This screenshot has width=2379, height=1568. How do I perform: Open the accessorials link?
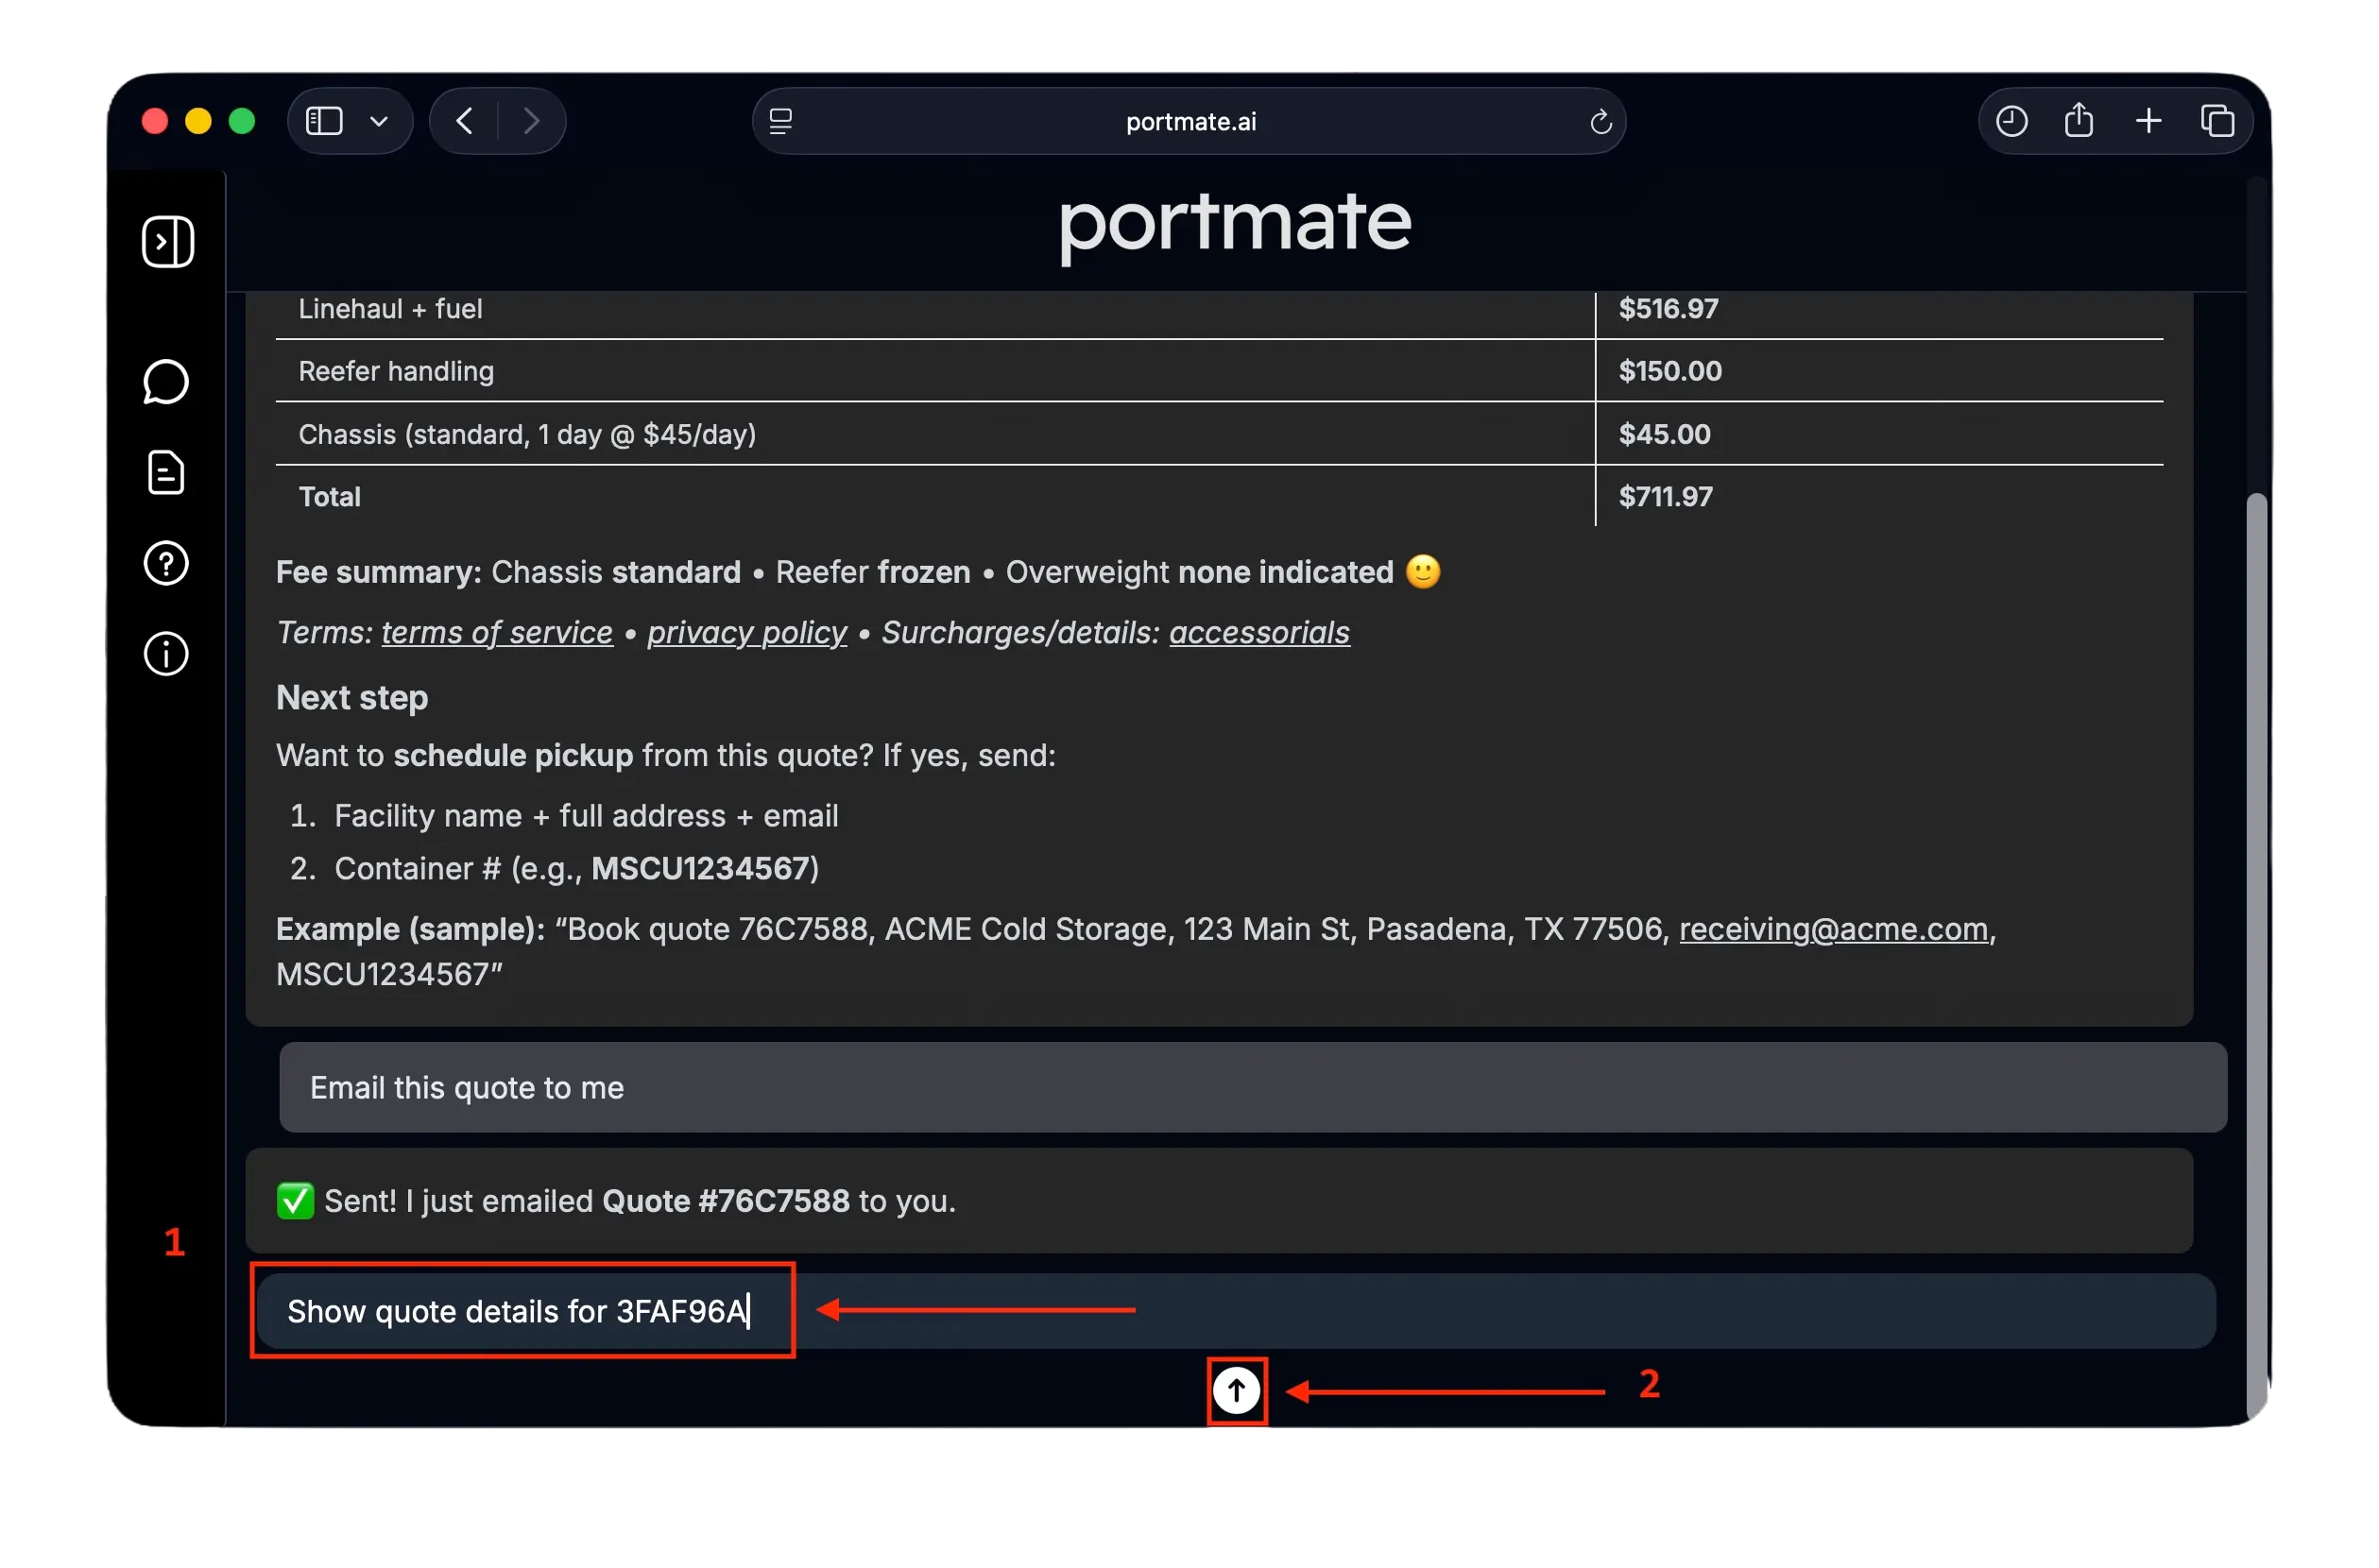point(1259,632)
